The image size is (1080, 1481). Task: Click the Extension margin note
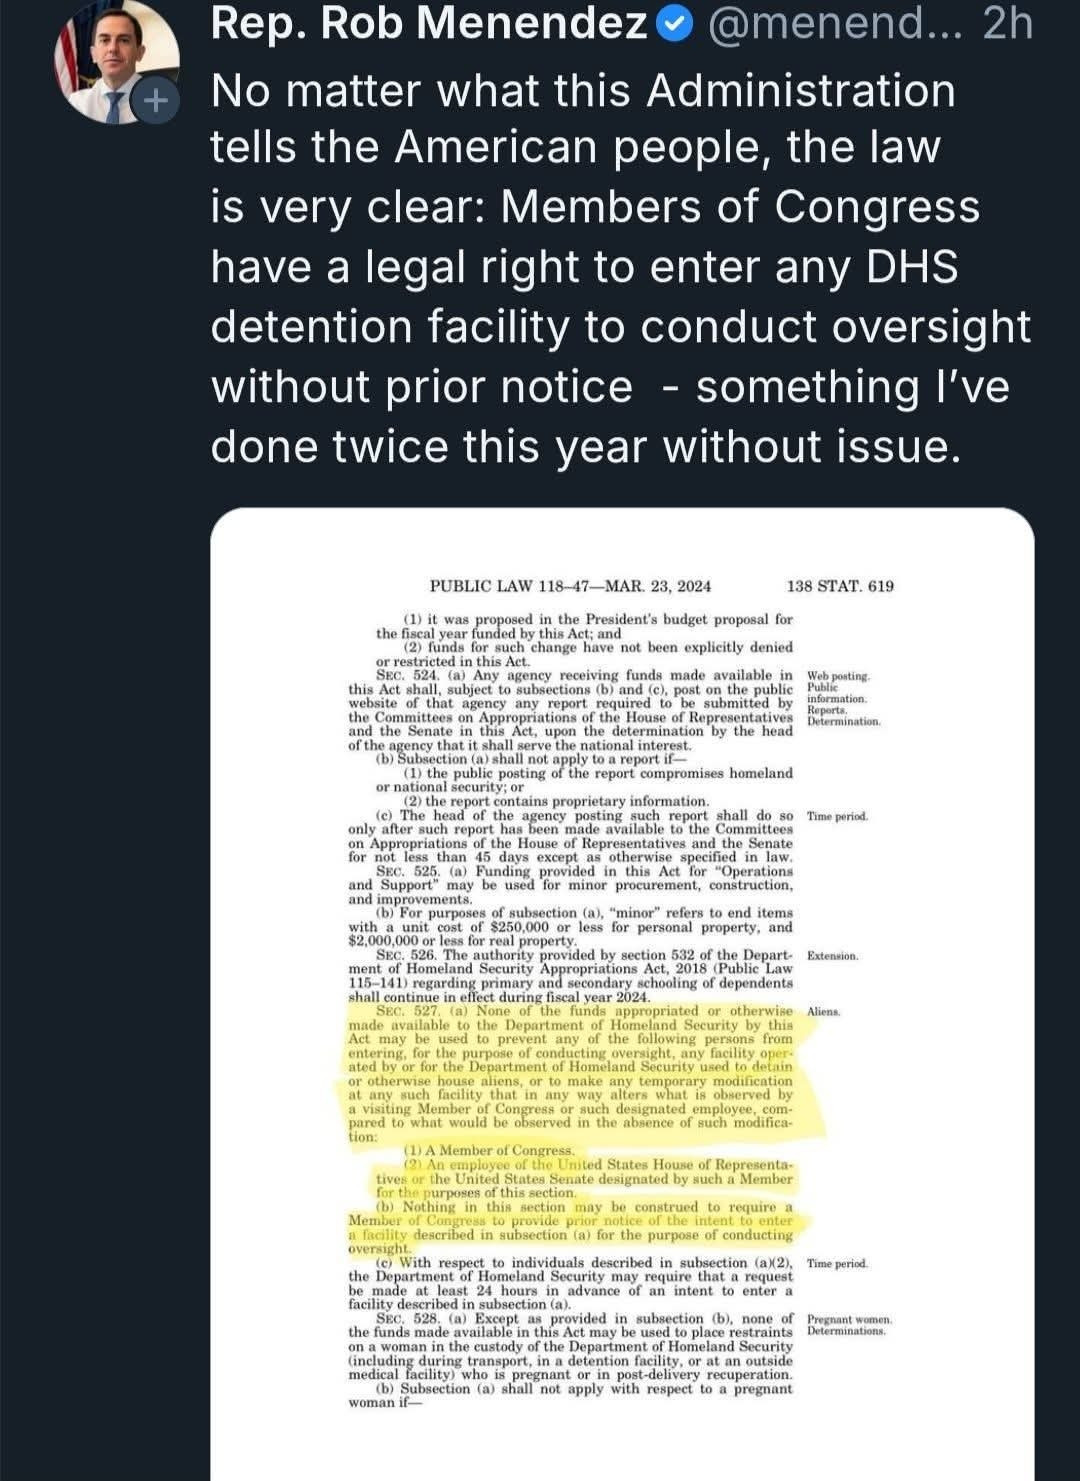pos(832,956)
